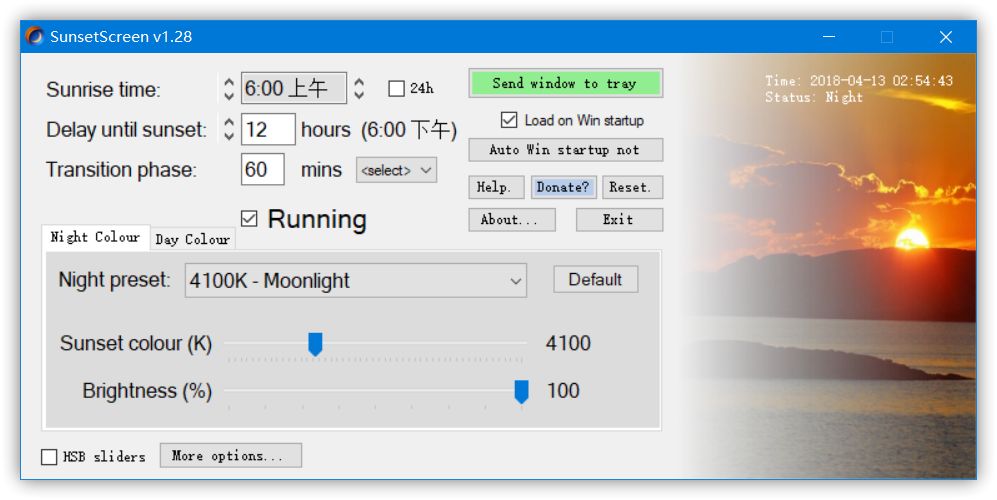Click the Exit button
Viewport: 997px width, 500px height.
click(x=619, y=220)
